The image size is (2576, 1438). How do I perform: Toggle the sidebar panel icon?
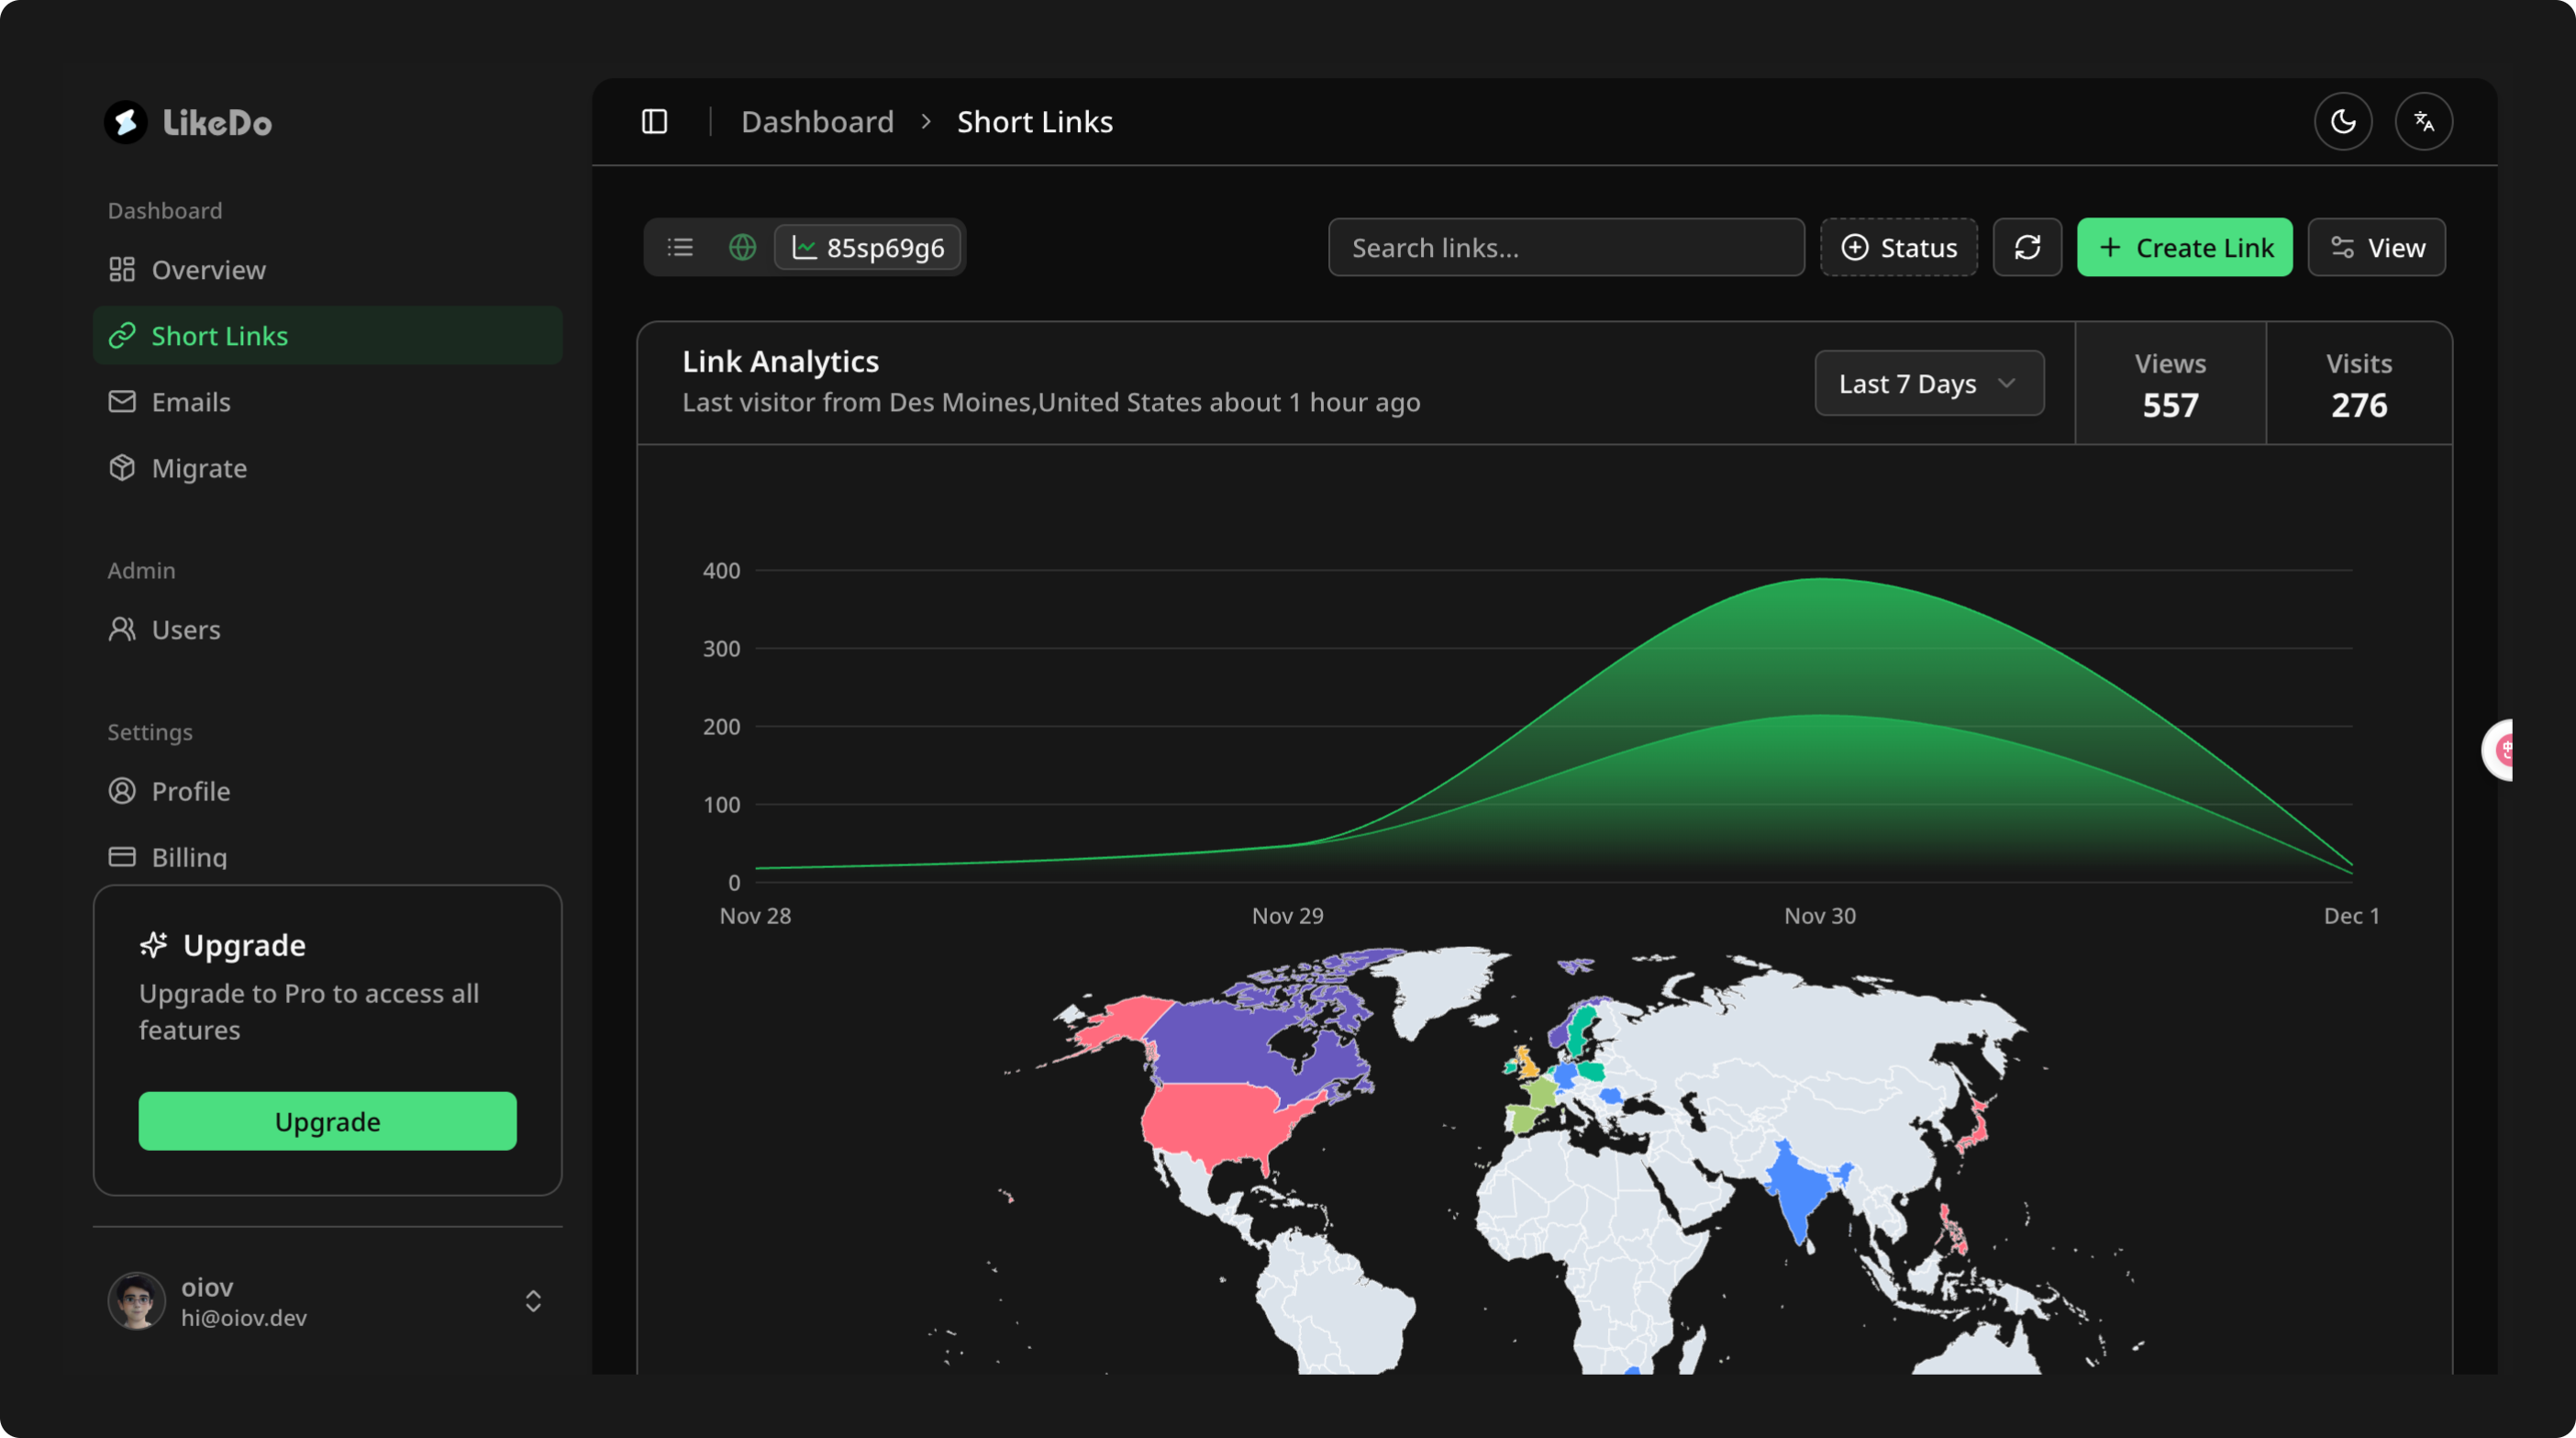click(654, 122)
